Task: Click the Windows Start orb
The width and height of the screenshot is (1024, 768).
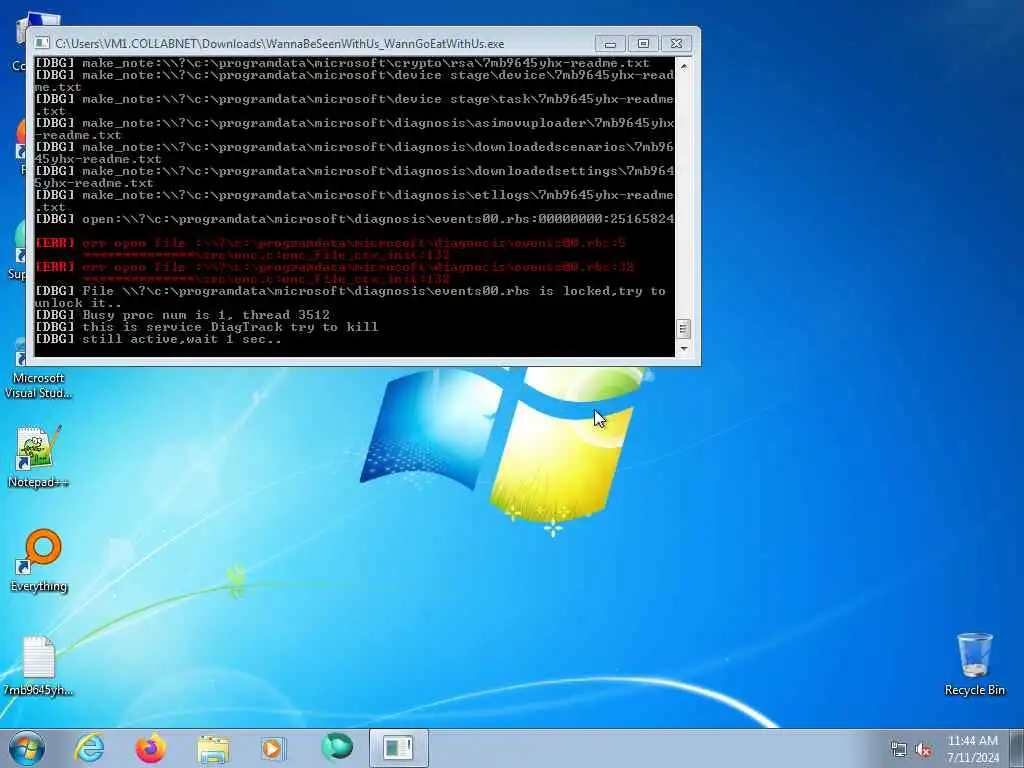Action: (27, 748)
